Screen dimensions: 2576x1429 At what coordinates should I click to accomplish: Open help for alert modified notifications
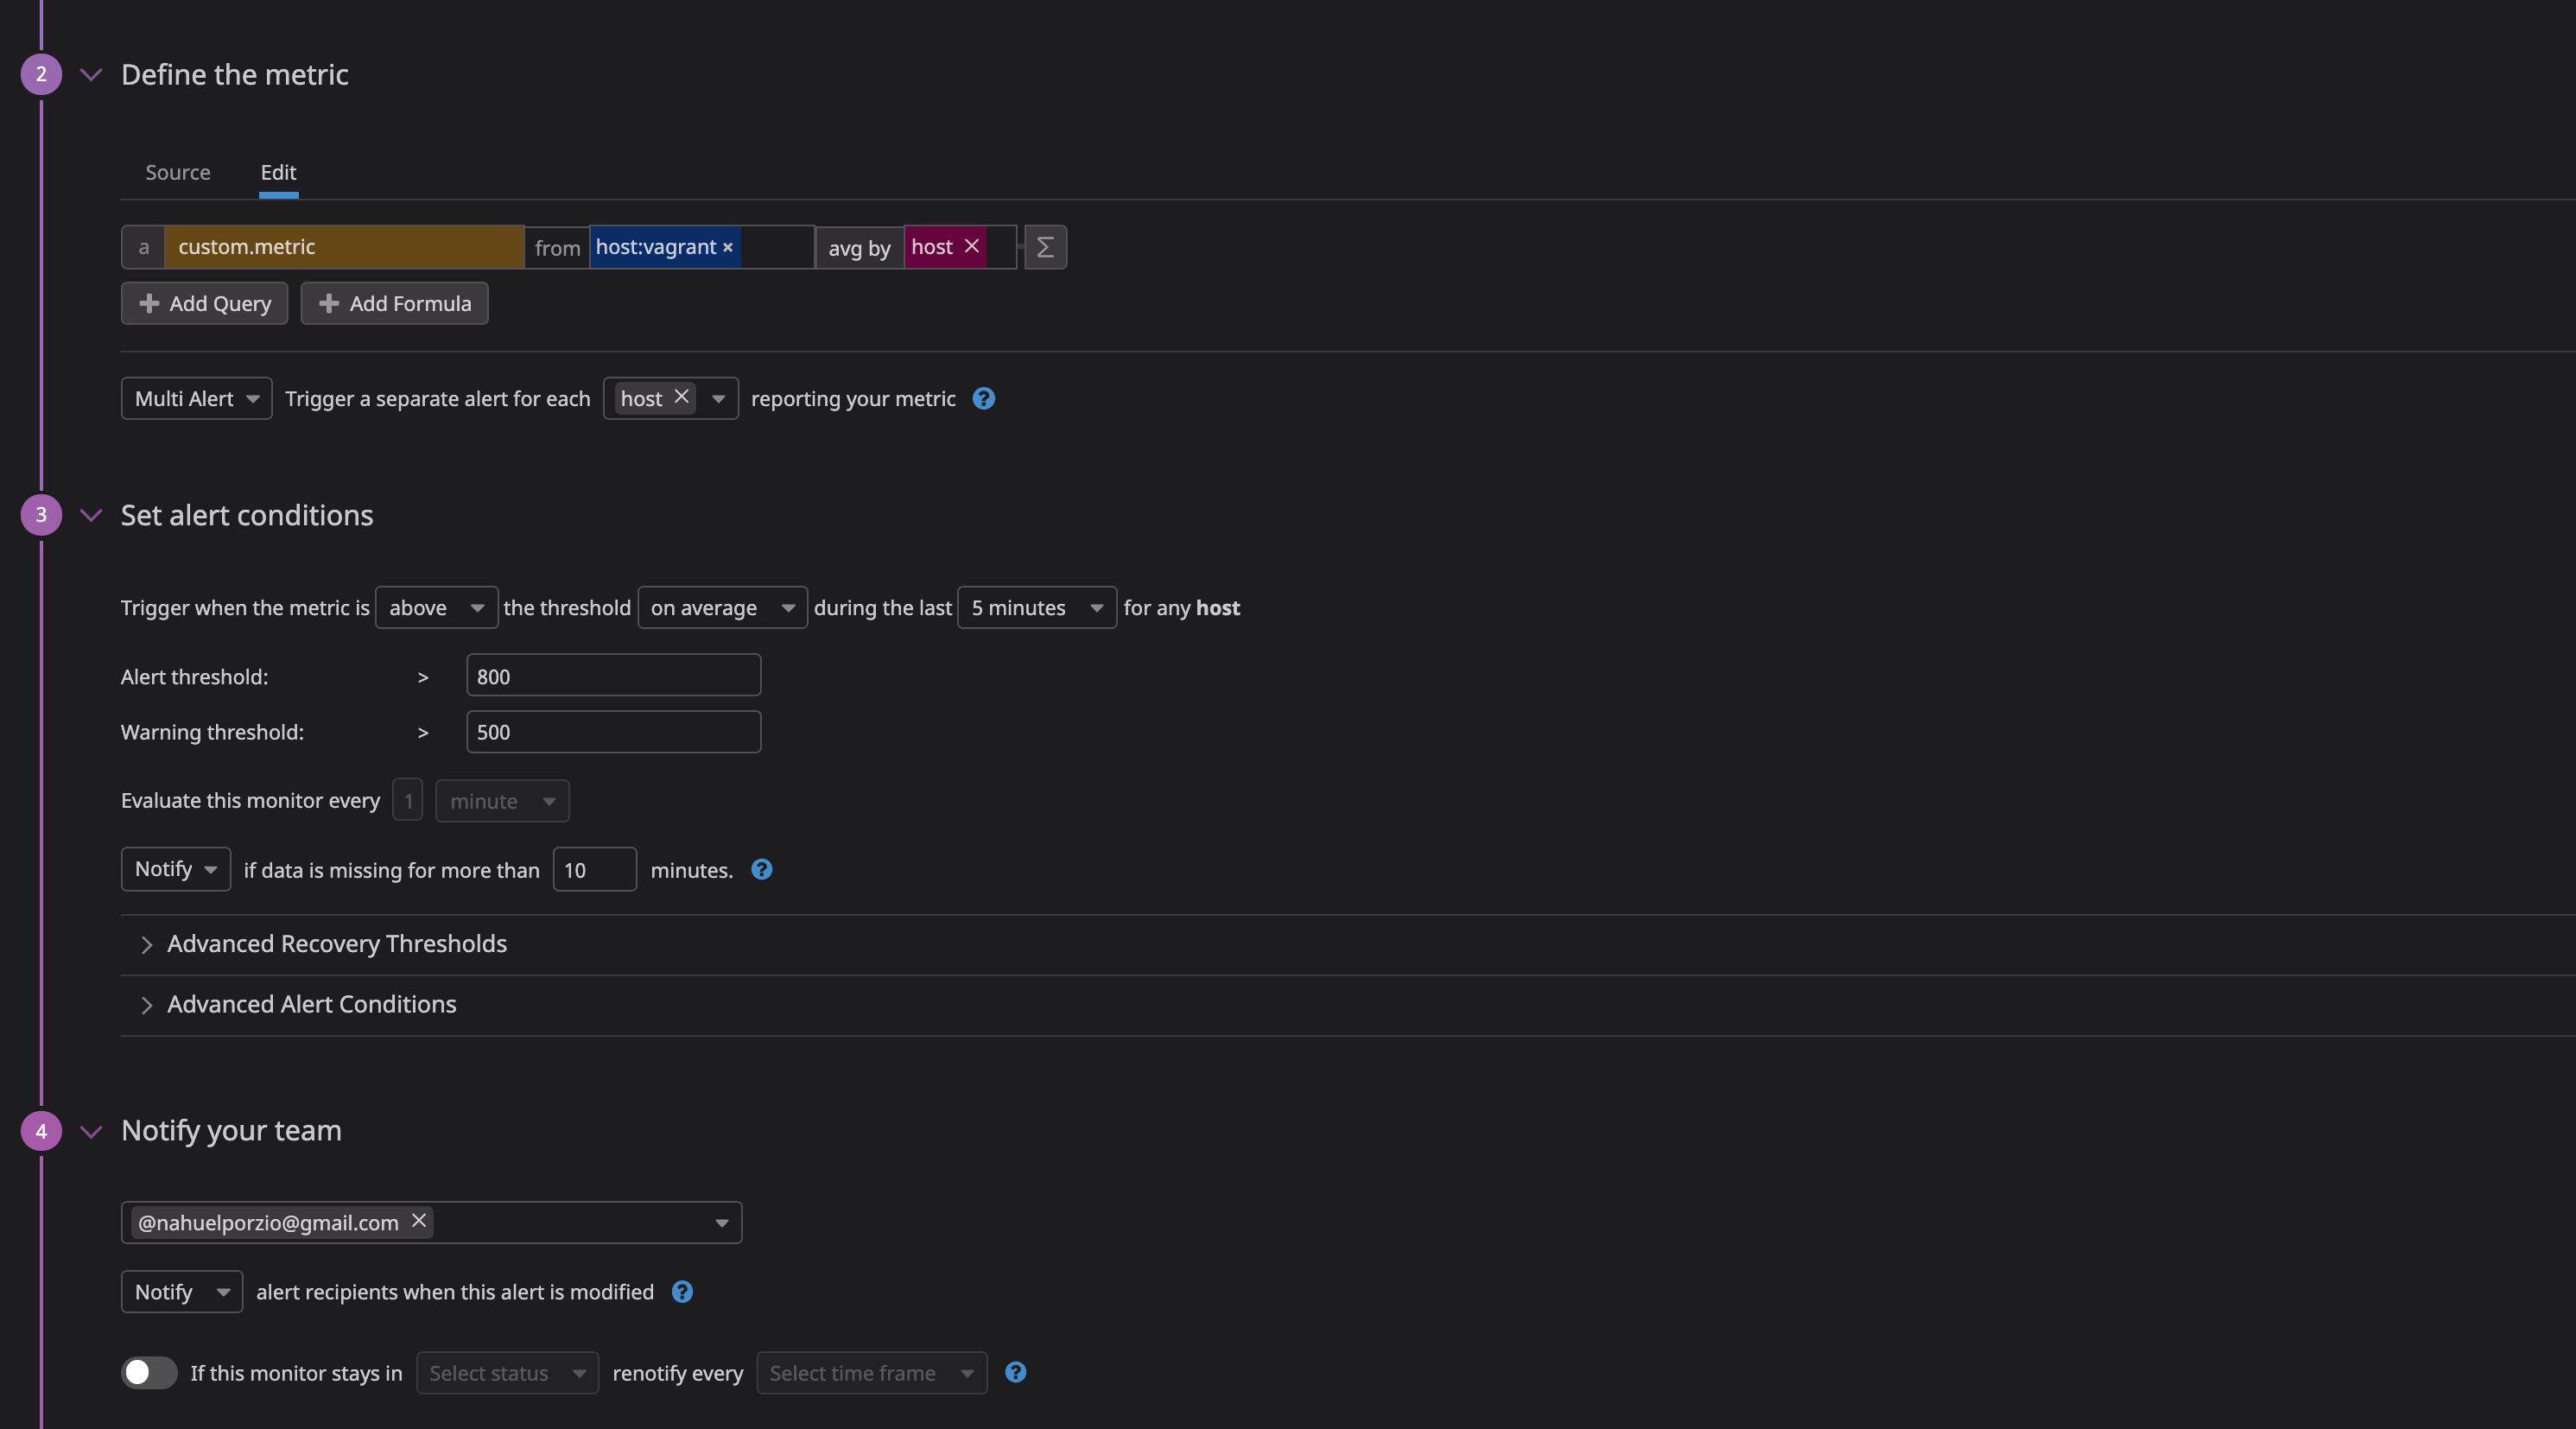coord(682,1292)
